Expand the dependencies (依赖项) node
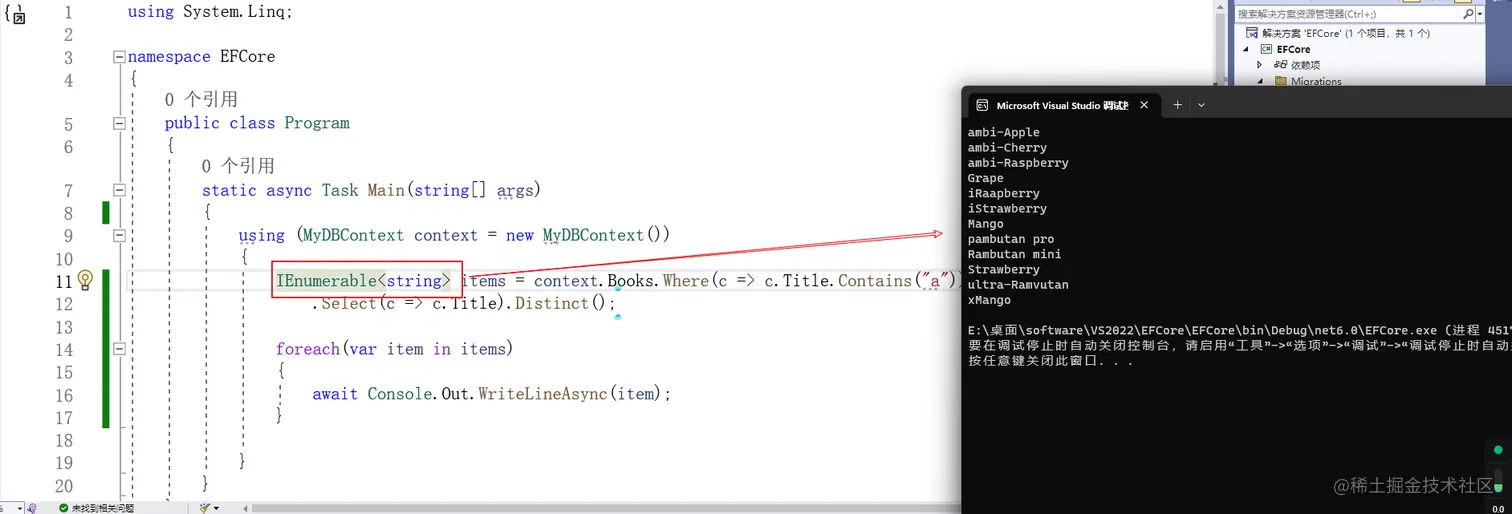Viewport: 1512px width, 514px height. coord(1259,65)
